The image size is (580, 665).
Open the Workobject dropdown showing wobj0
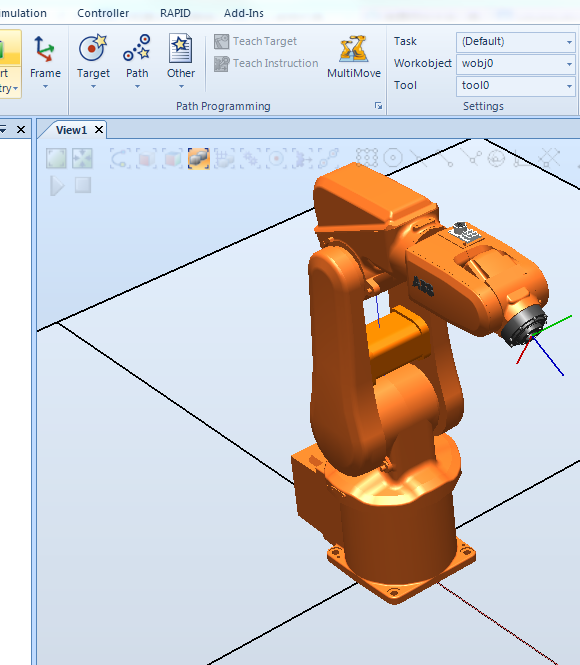coord(516,64)
